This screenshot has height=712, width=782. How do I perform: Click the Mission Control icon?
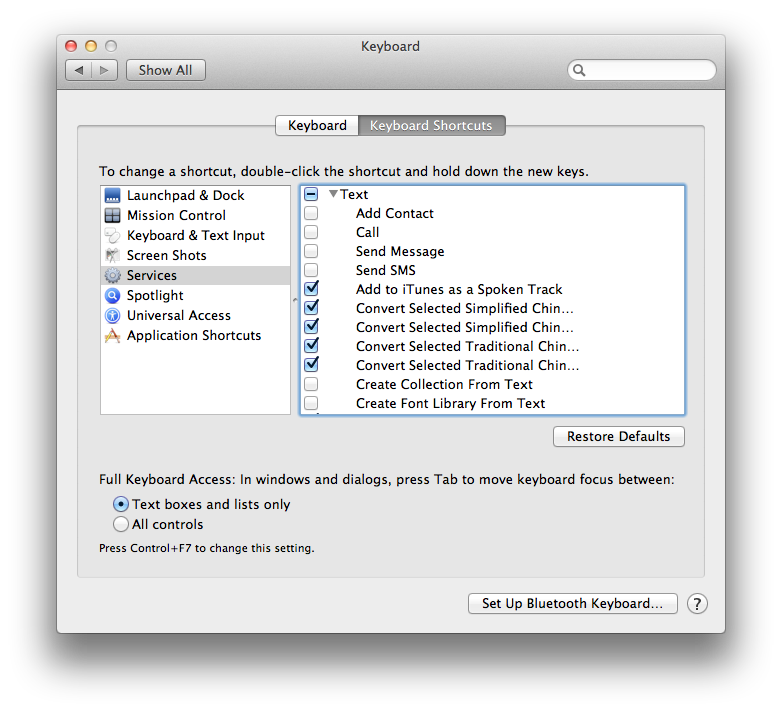113,215
